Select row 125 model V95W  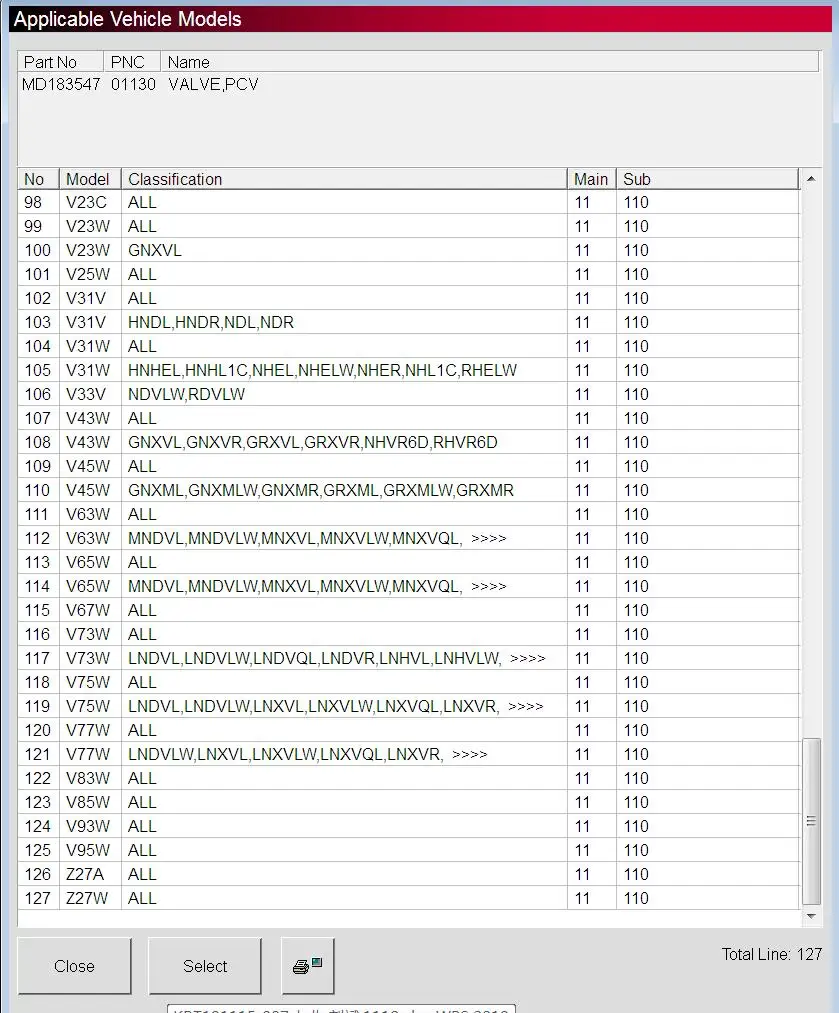pyautogui.click(x=408, y=850)
